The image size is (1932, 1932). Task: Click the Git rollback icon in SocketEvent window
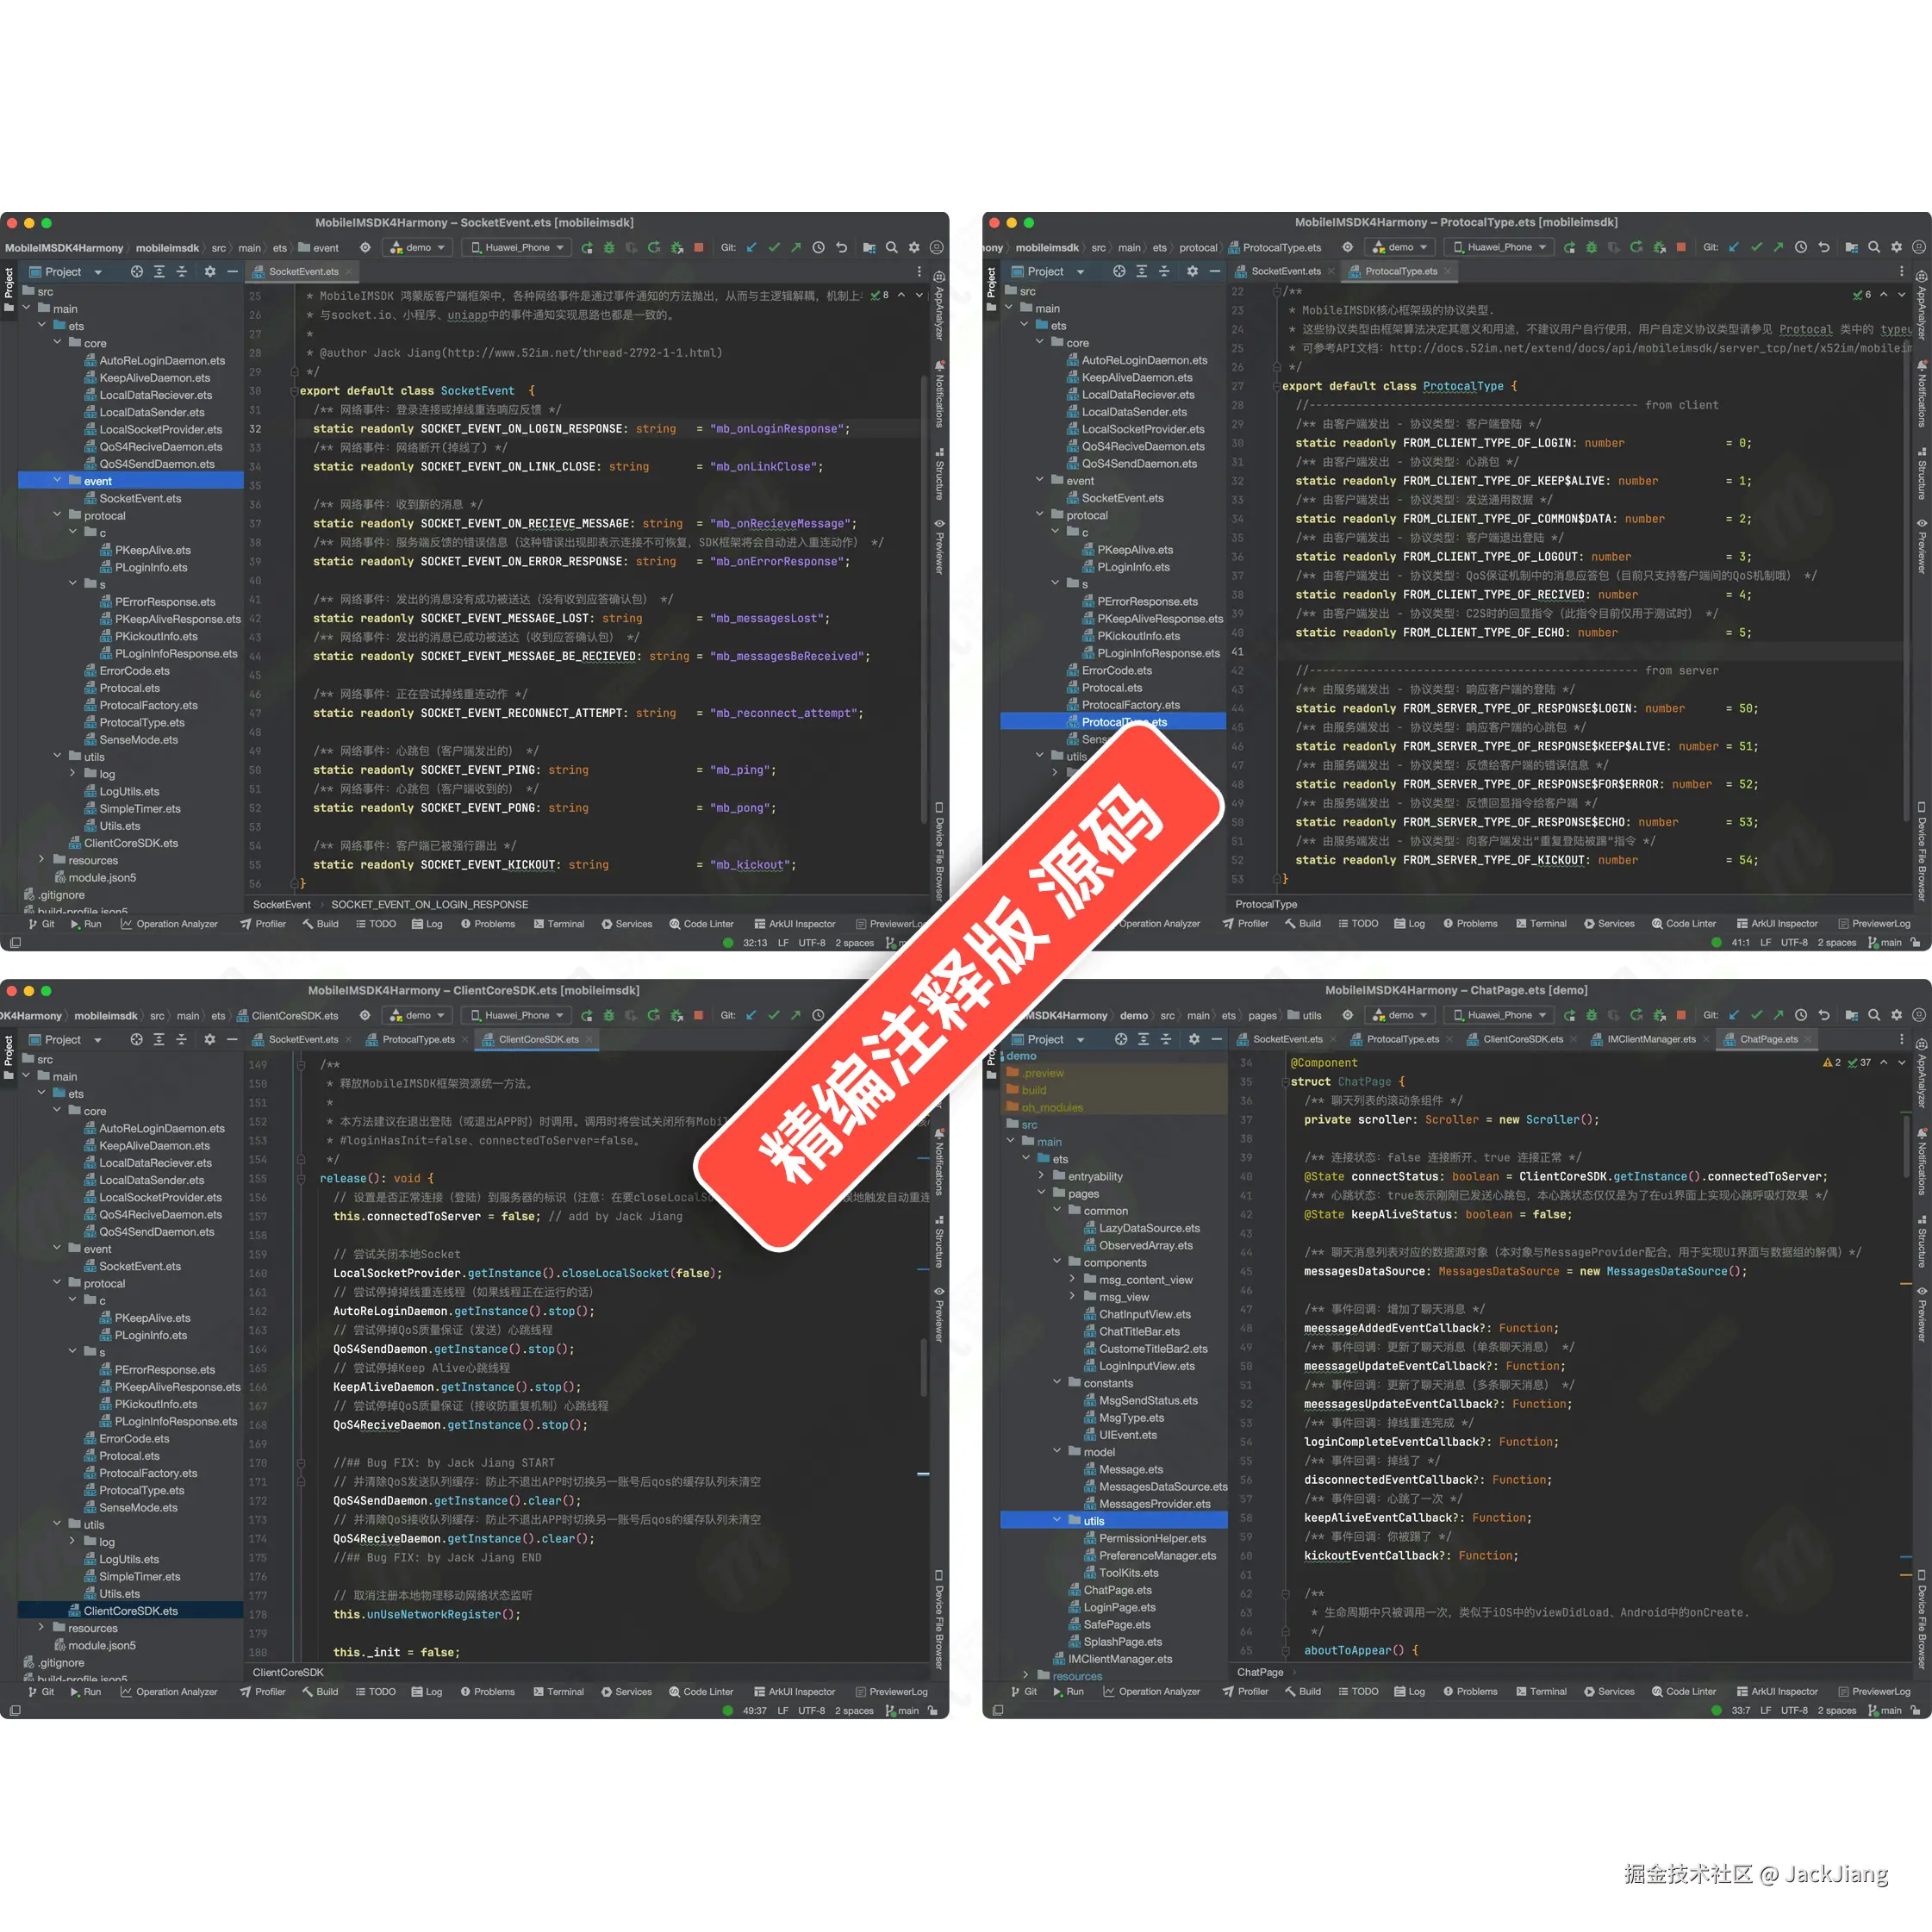(x=841, y=248)
